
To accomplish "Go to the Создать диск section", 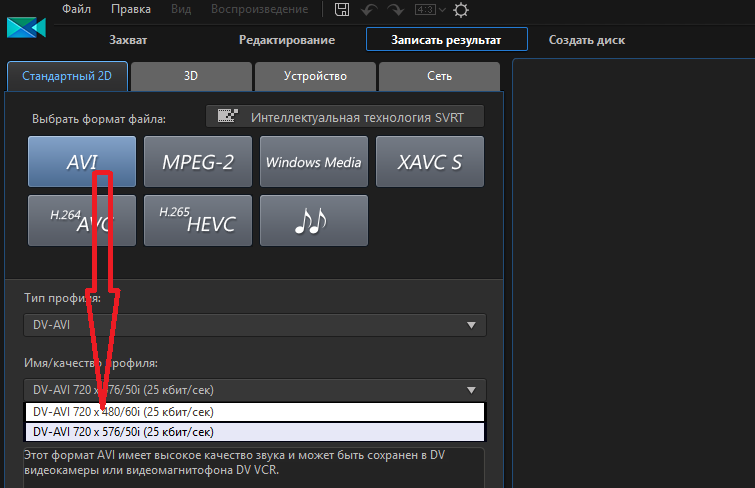I will click(587, 40).
